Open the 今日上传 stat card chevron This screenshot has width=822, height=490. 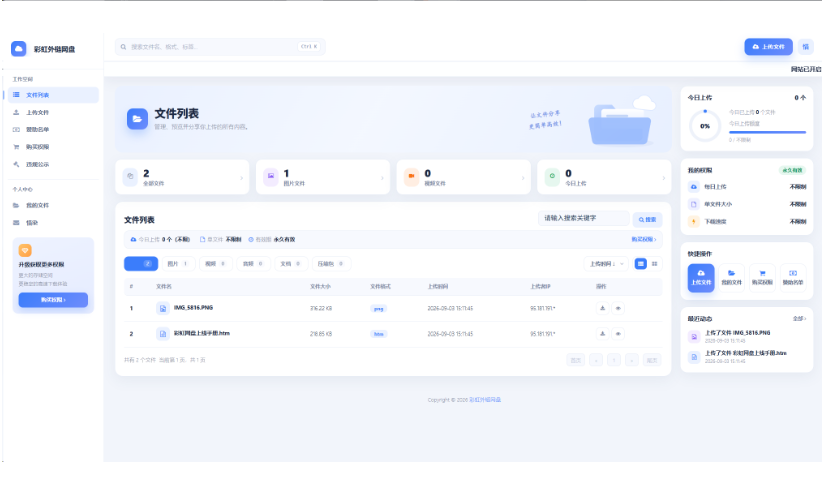click(x=663, y=178)
